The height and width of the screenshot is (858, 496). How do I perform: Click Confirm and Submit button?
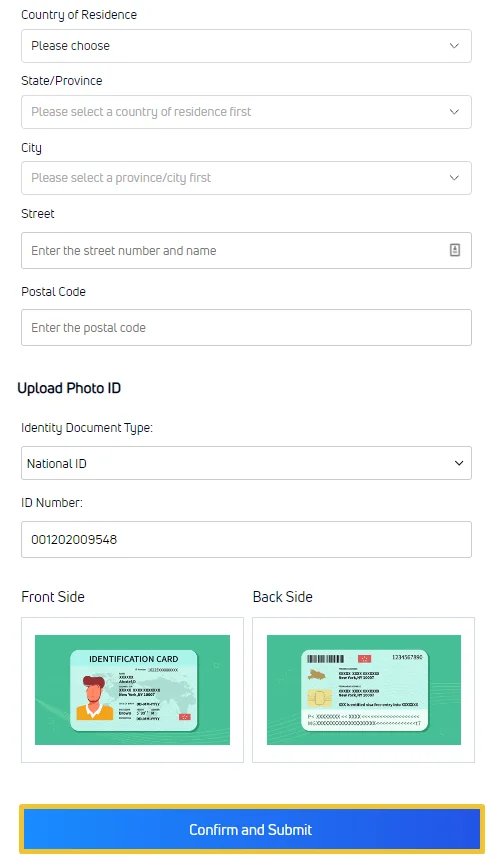point(252,830)
